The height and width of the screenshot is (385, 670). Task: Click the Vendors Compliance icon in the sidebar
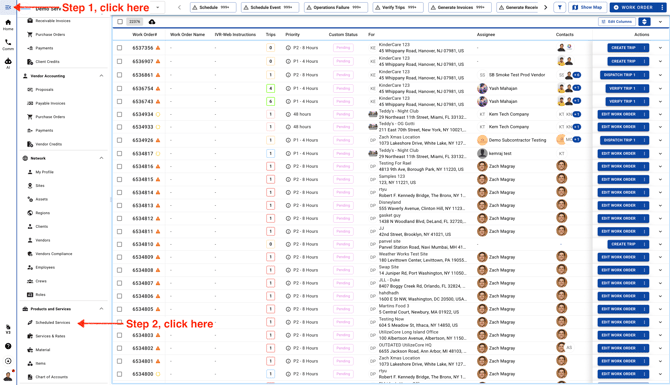click(30, 254)
